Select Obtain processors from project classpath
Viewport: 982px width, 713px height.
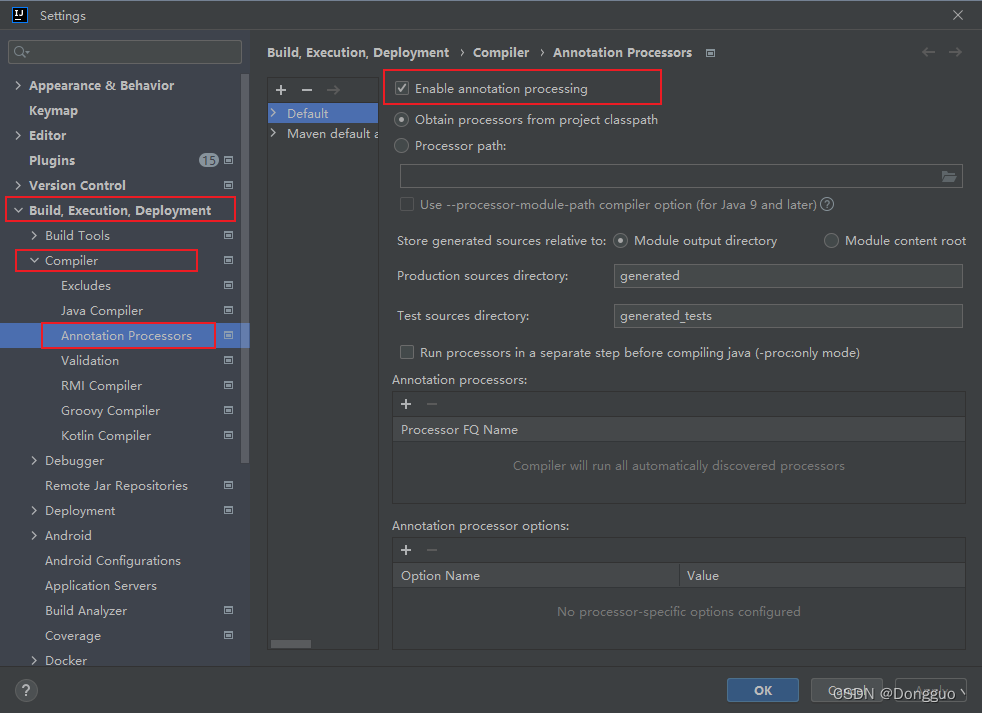pyautogui.click(x=401, y=120)
